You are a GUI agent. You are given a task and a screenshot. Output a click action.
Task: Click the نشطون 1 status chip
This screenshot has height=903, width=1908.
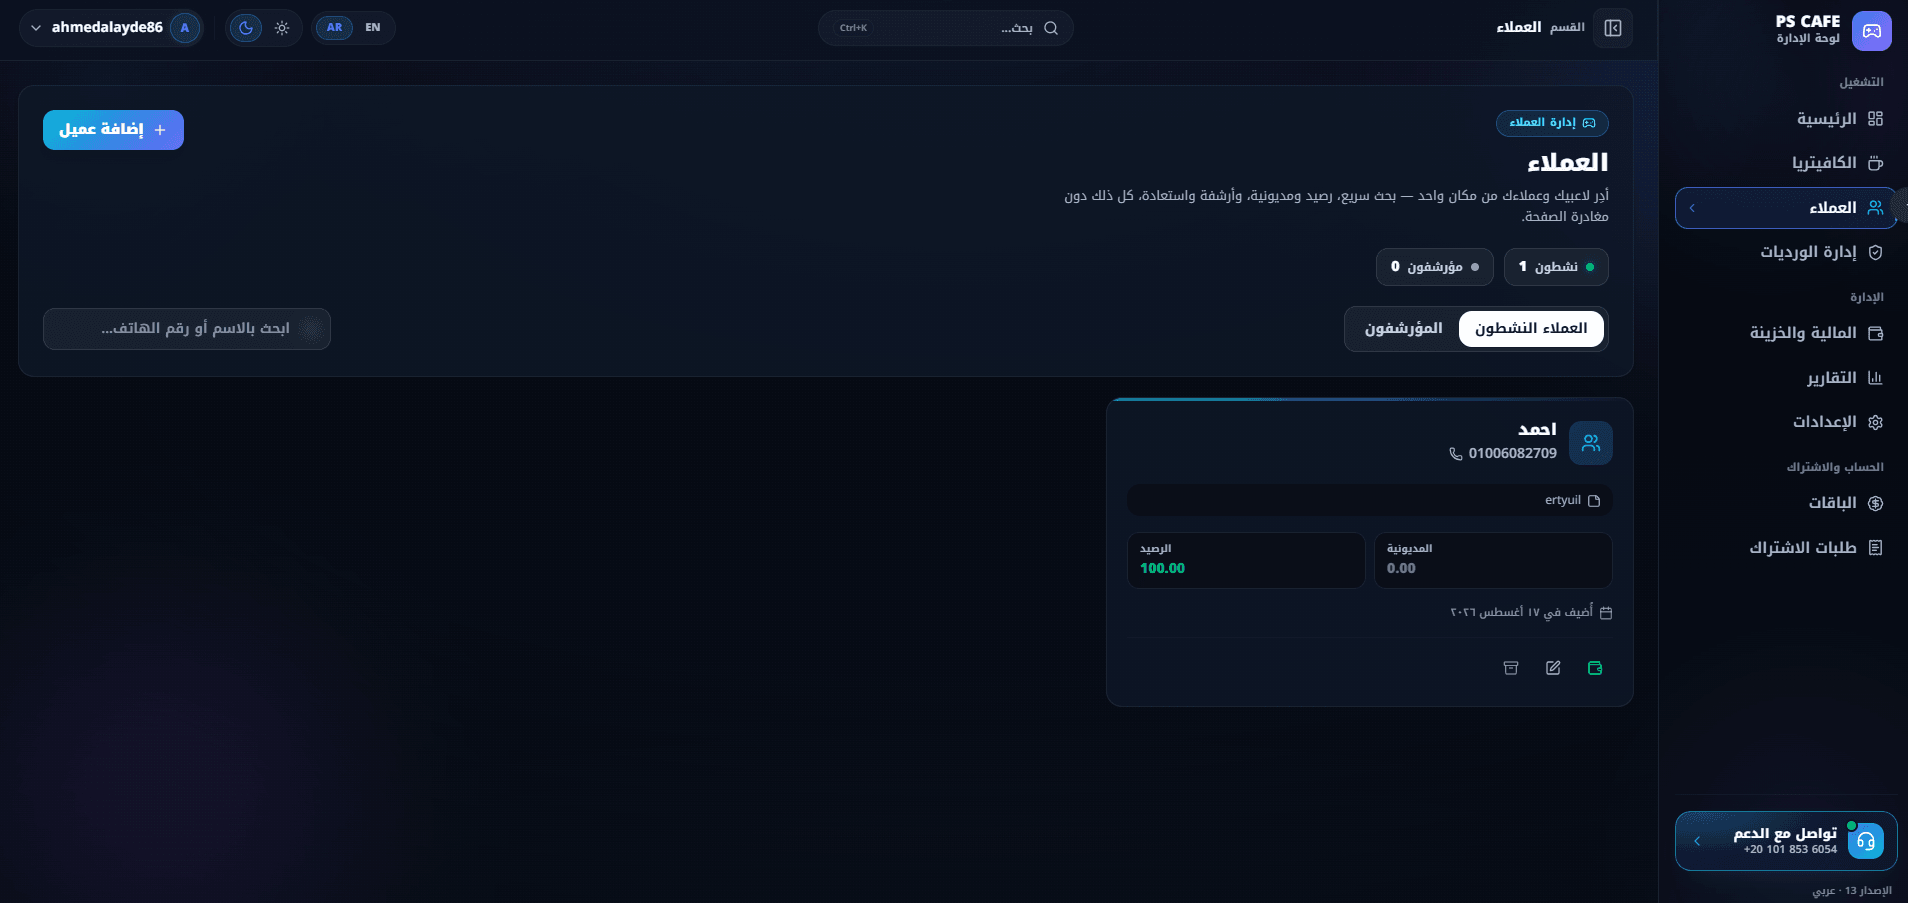[1556, 267]
